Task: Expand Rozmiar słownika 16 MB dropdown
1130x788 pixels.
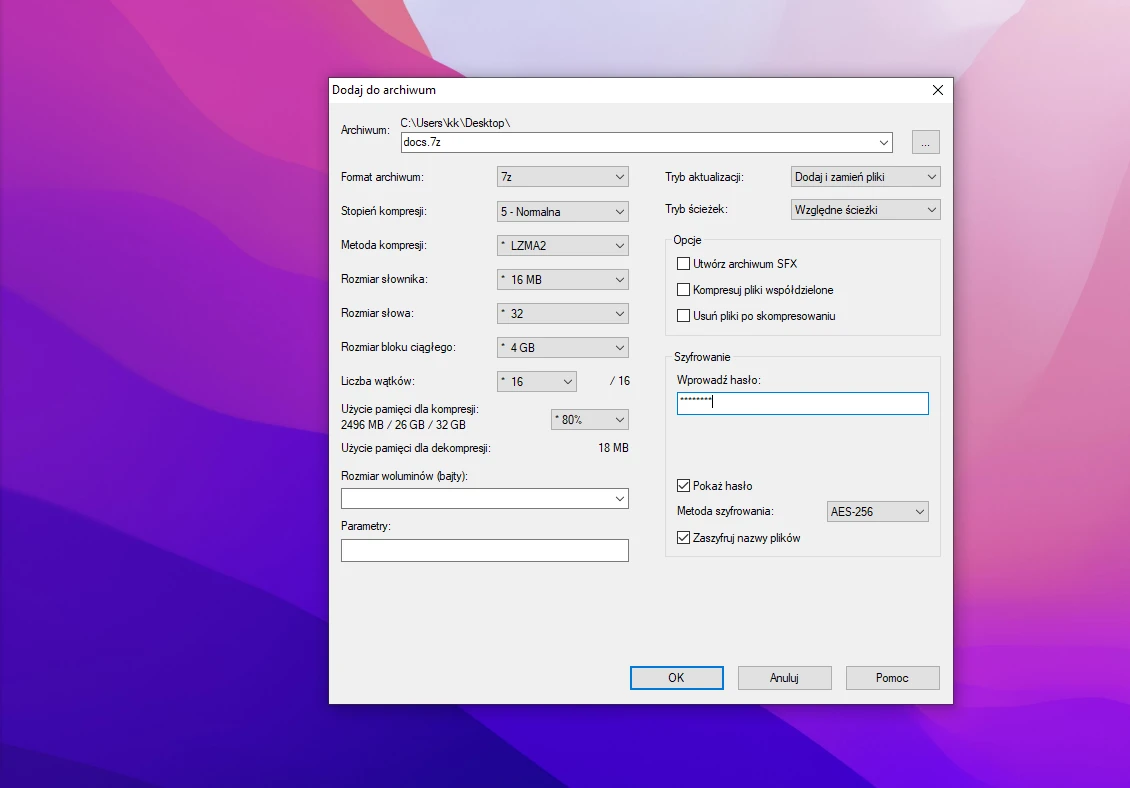Action: point(563,280)
